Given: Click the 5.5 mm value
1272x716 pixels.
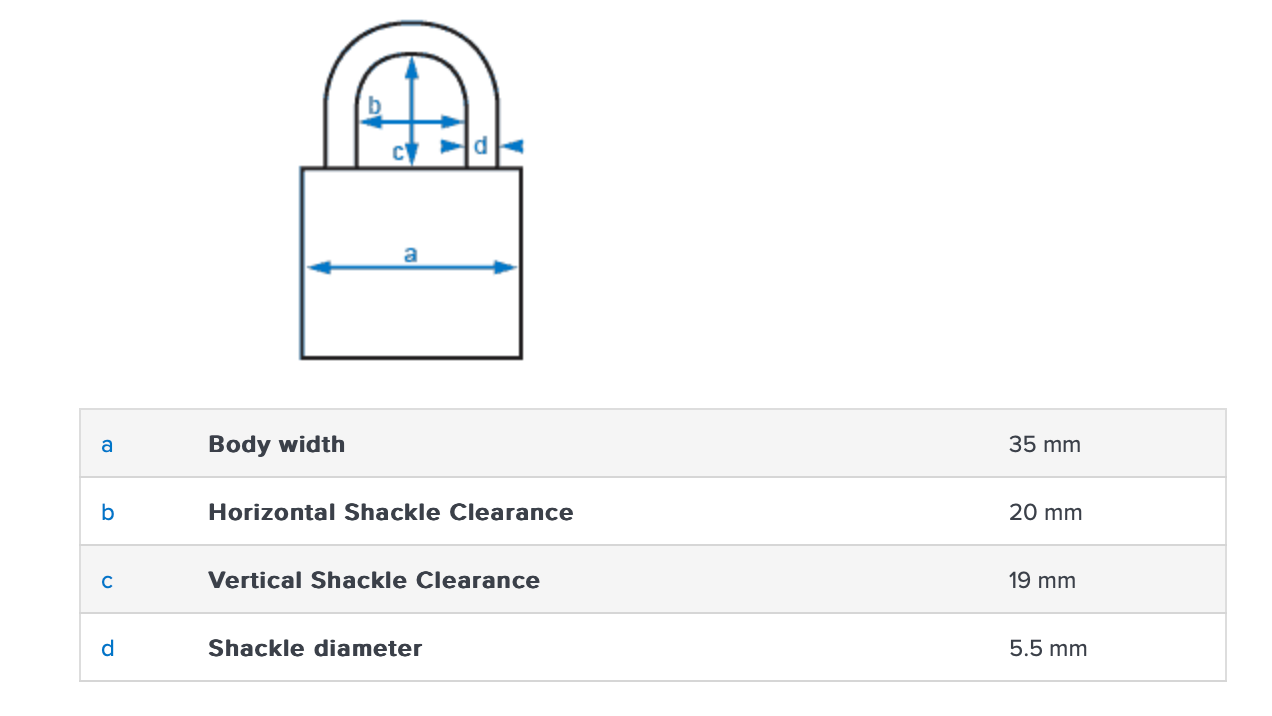Looking at the screenshot, I should (1047, 648).
